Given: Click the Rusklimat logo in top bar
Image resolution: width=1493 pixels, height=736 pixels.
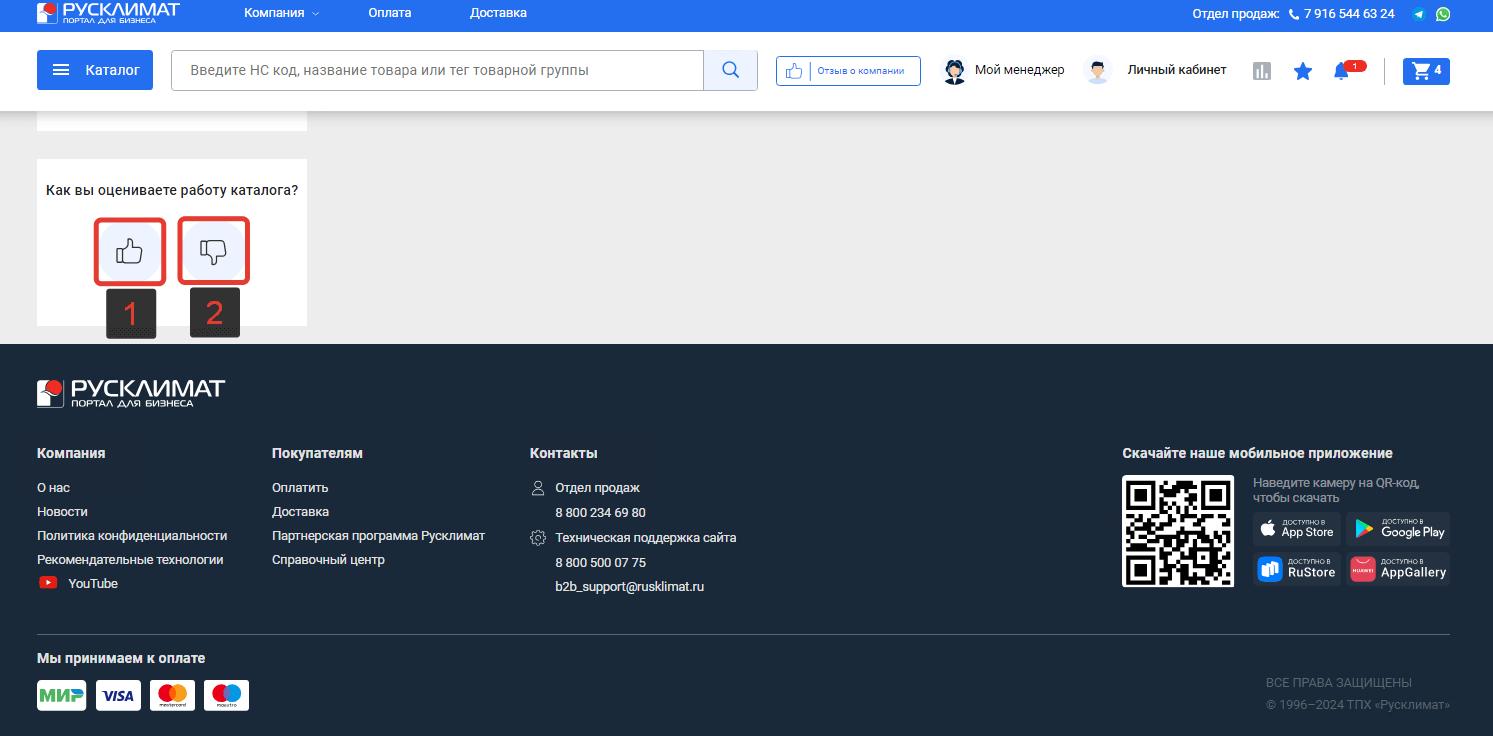Looking at the screenshot, I should click(x=108, y=13).
